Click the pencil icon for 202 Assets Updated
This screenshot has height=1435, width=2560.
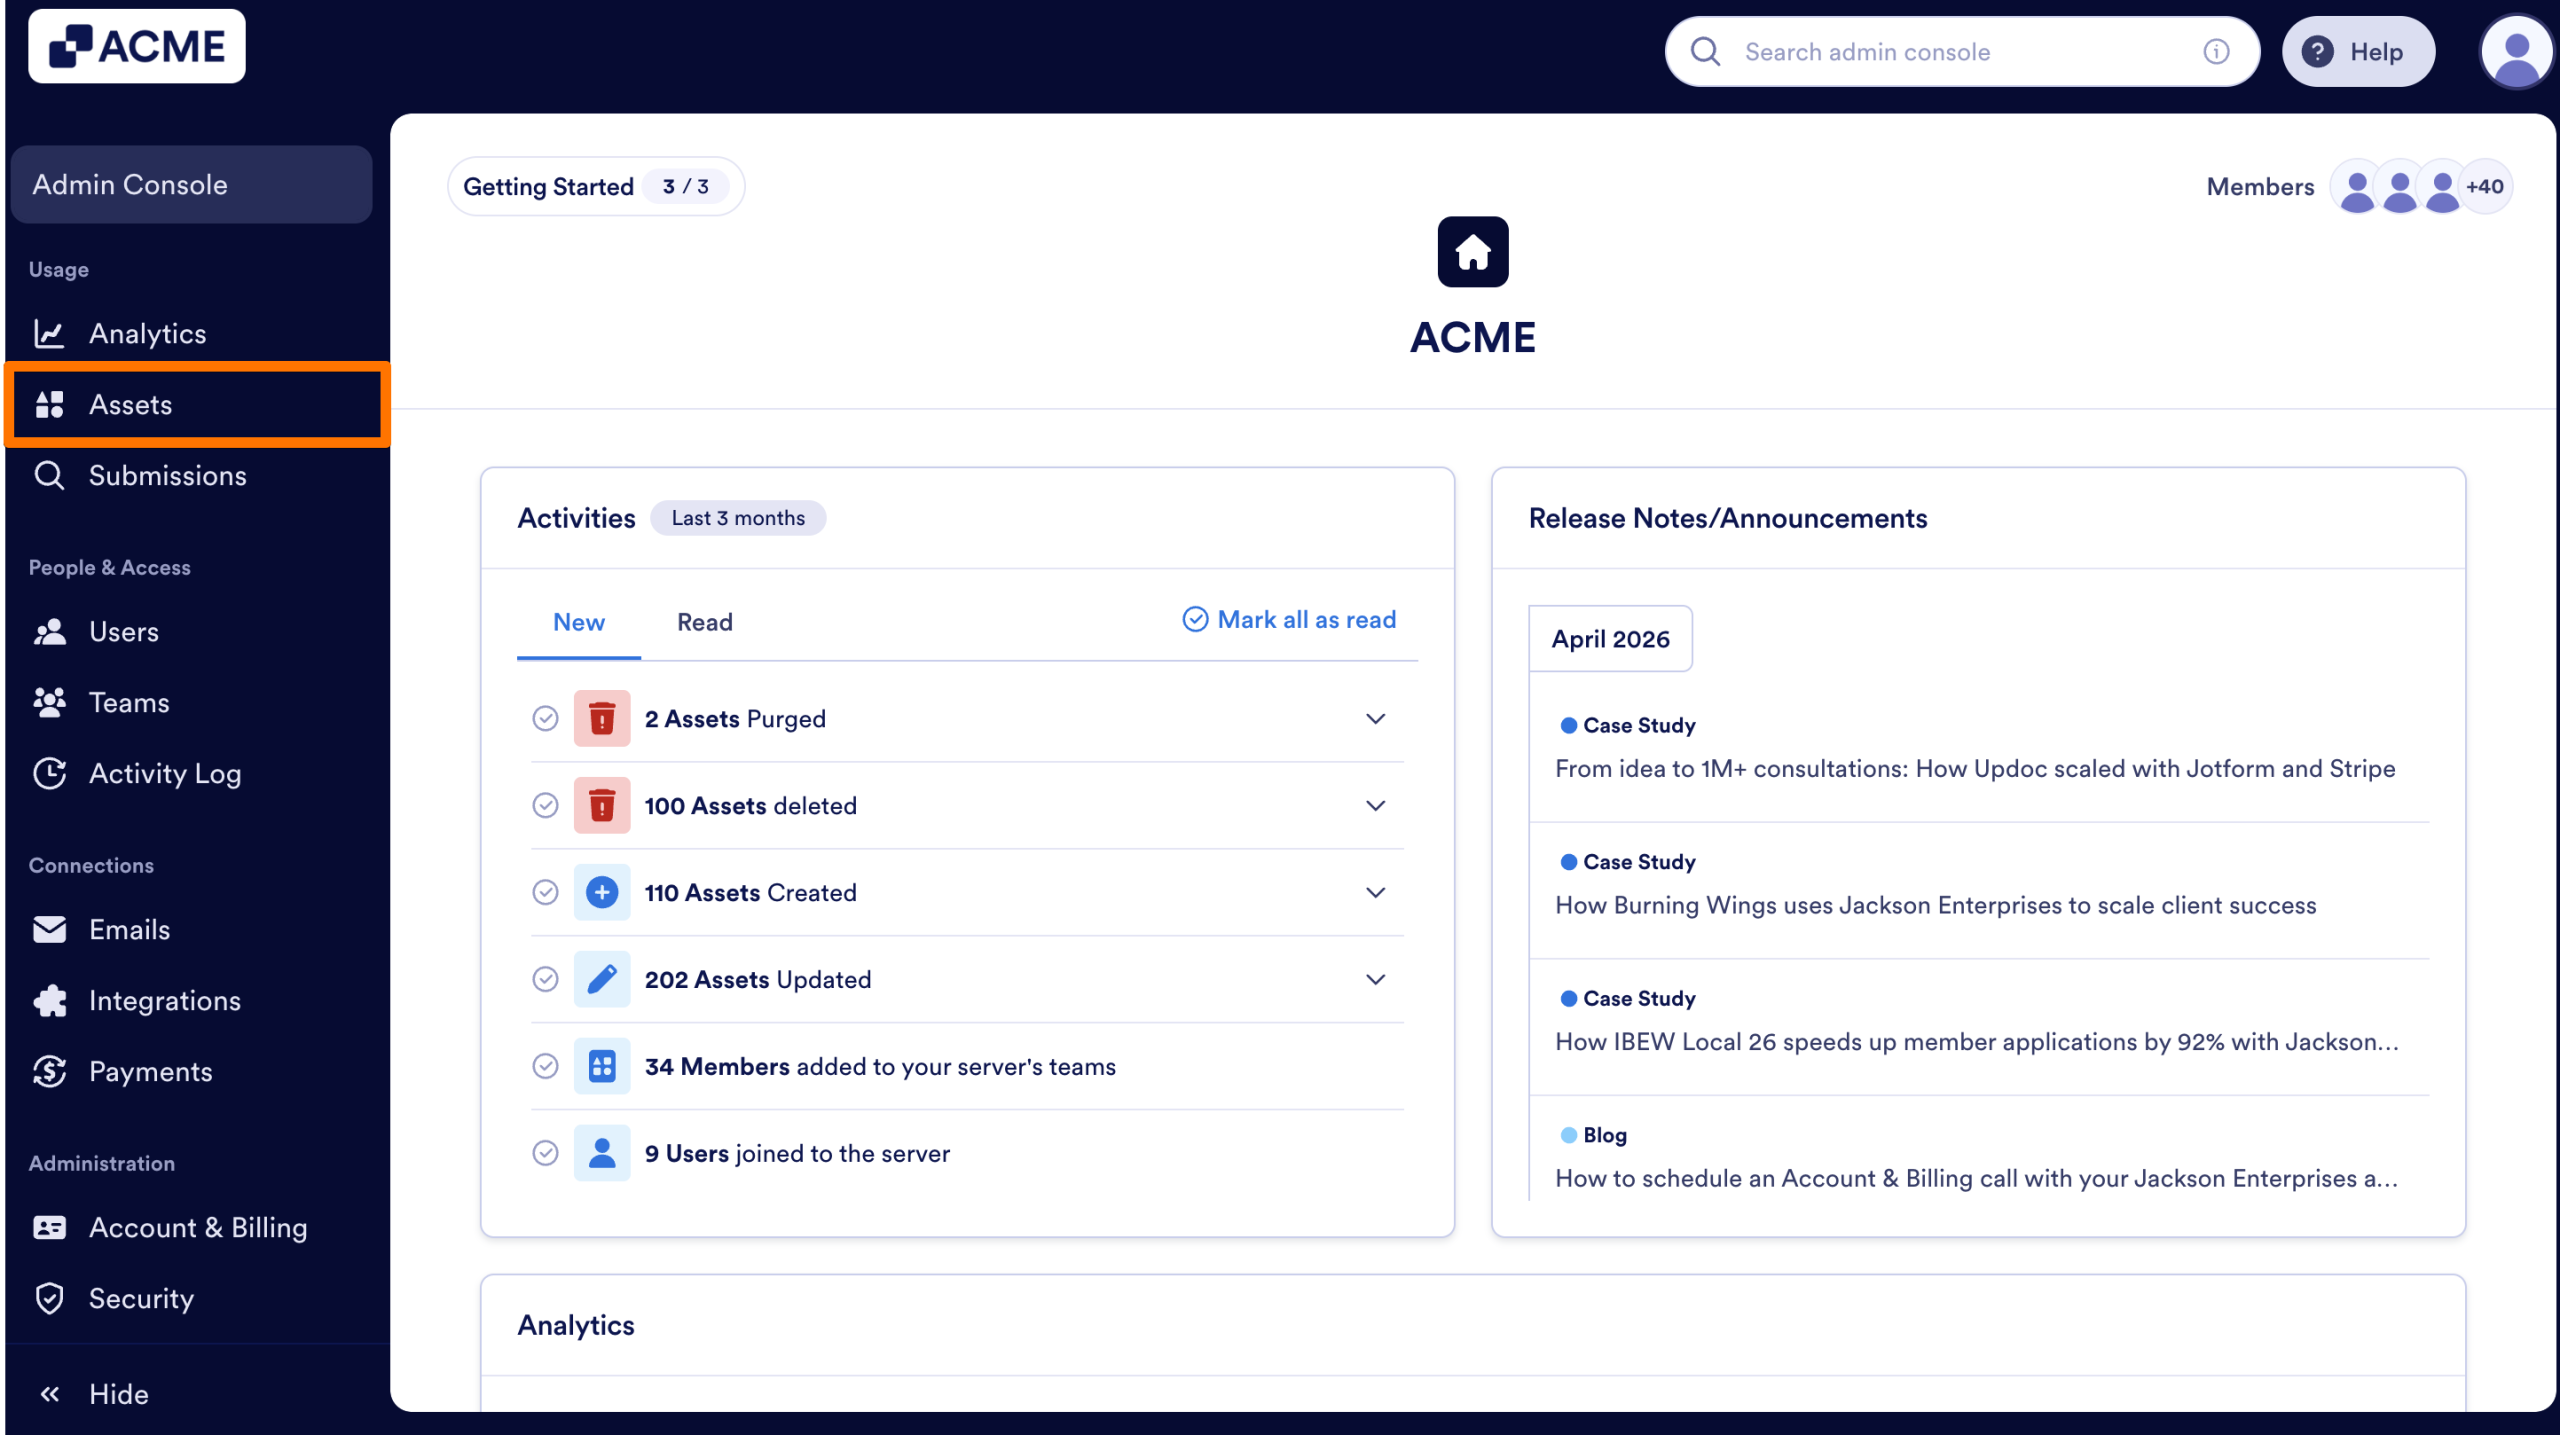click(602, 980)
